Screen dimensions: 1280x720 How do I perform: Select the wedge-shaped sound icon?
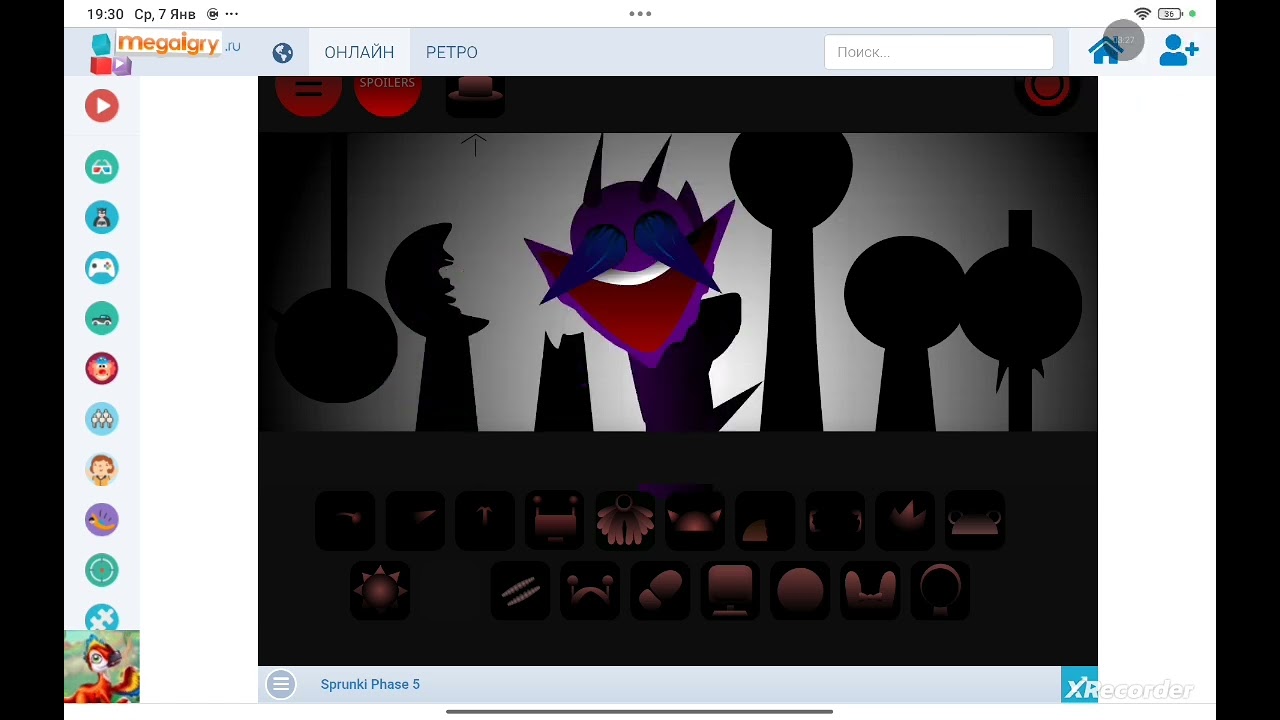415,520
